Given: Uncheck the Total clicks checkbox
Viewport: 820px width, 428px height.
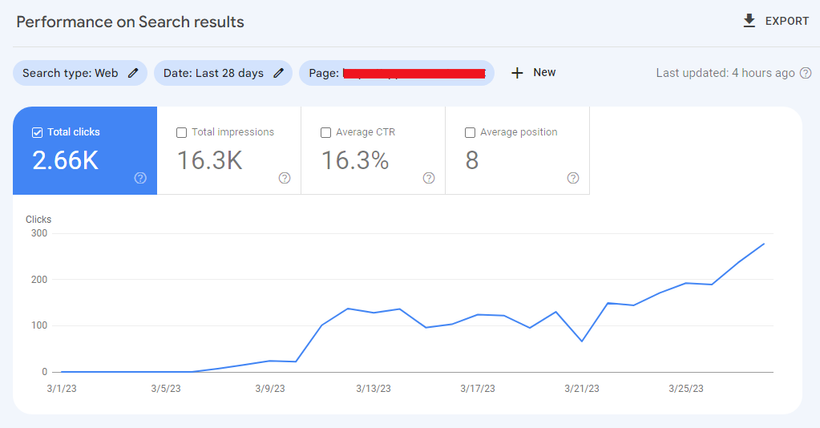Looking at the screenshot, I should point(37,132).
